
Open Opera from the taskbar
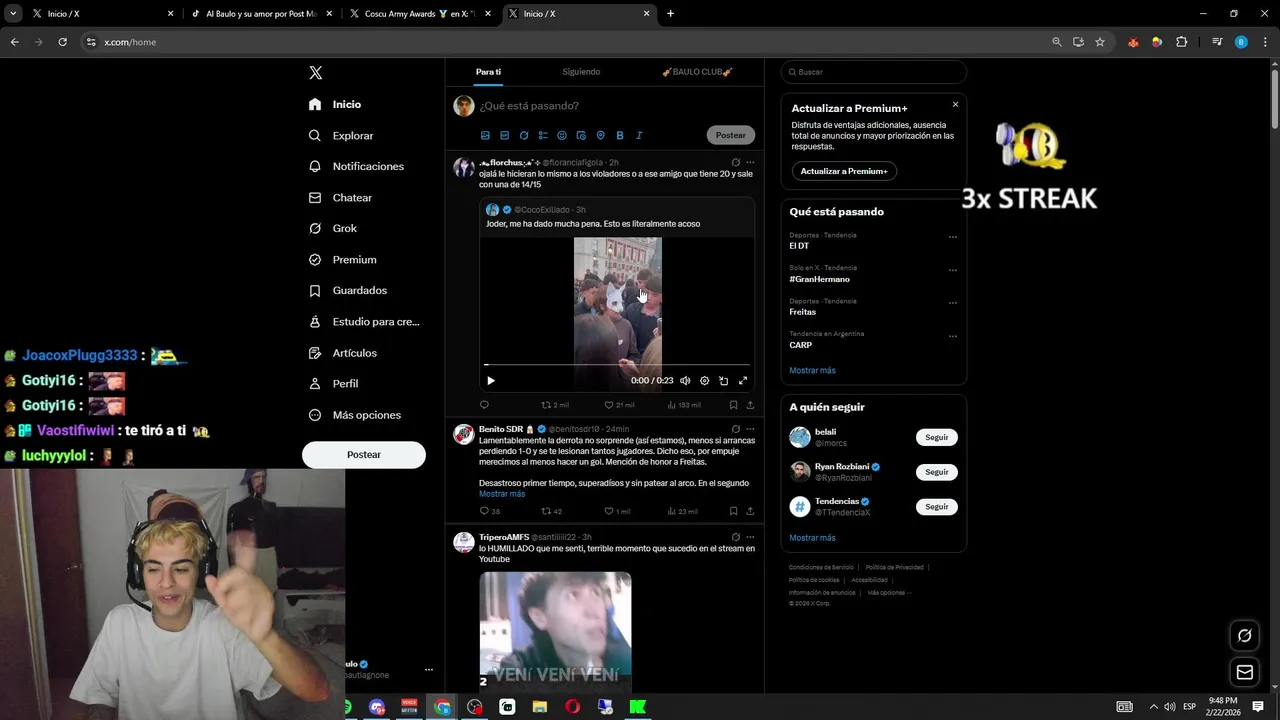pyautogui.click(x=572, y=707)
